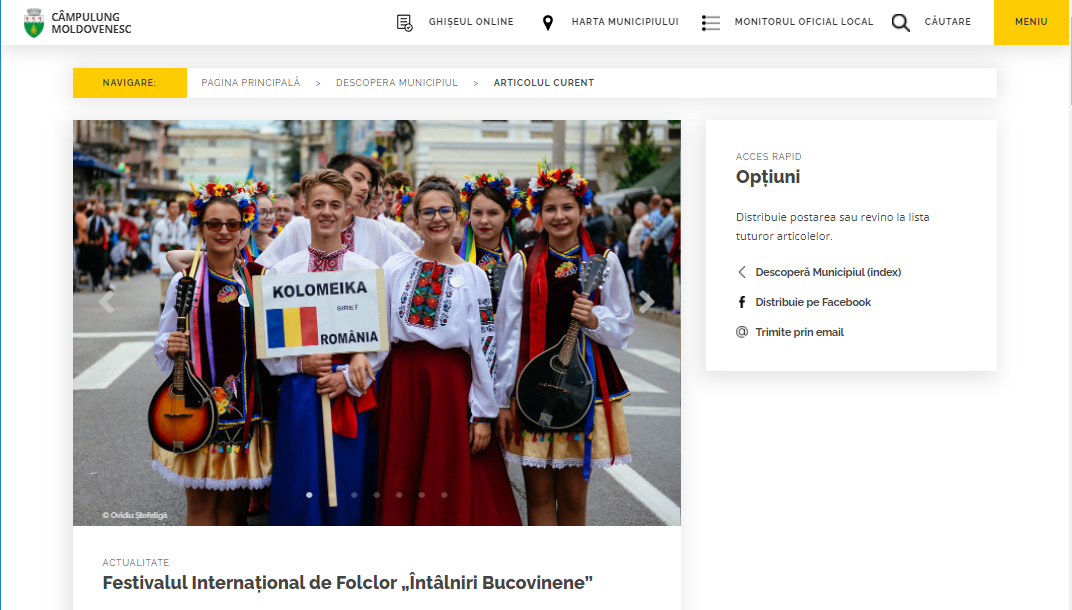The height and width of the screenshot is (610, 1072).
Task: Open the Câmpulung Moldovenesc site title link
Action: tap(91, 23)
